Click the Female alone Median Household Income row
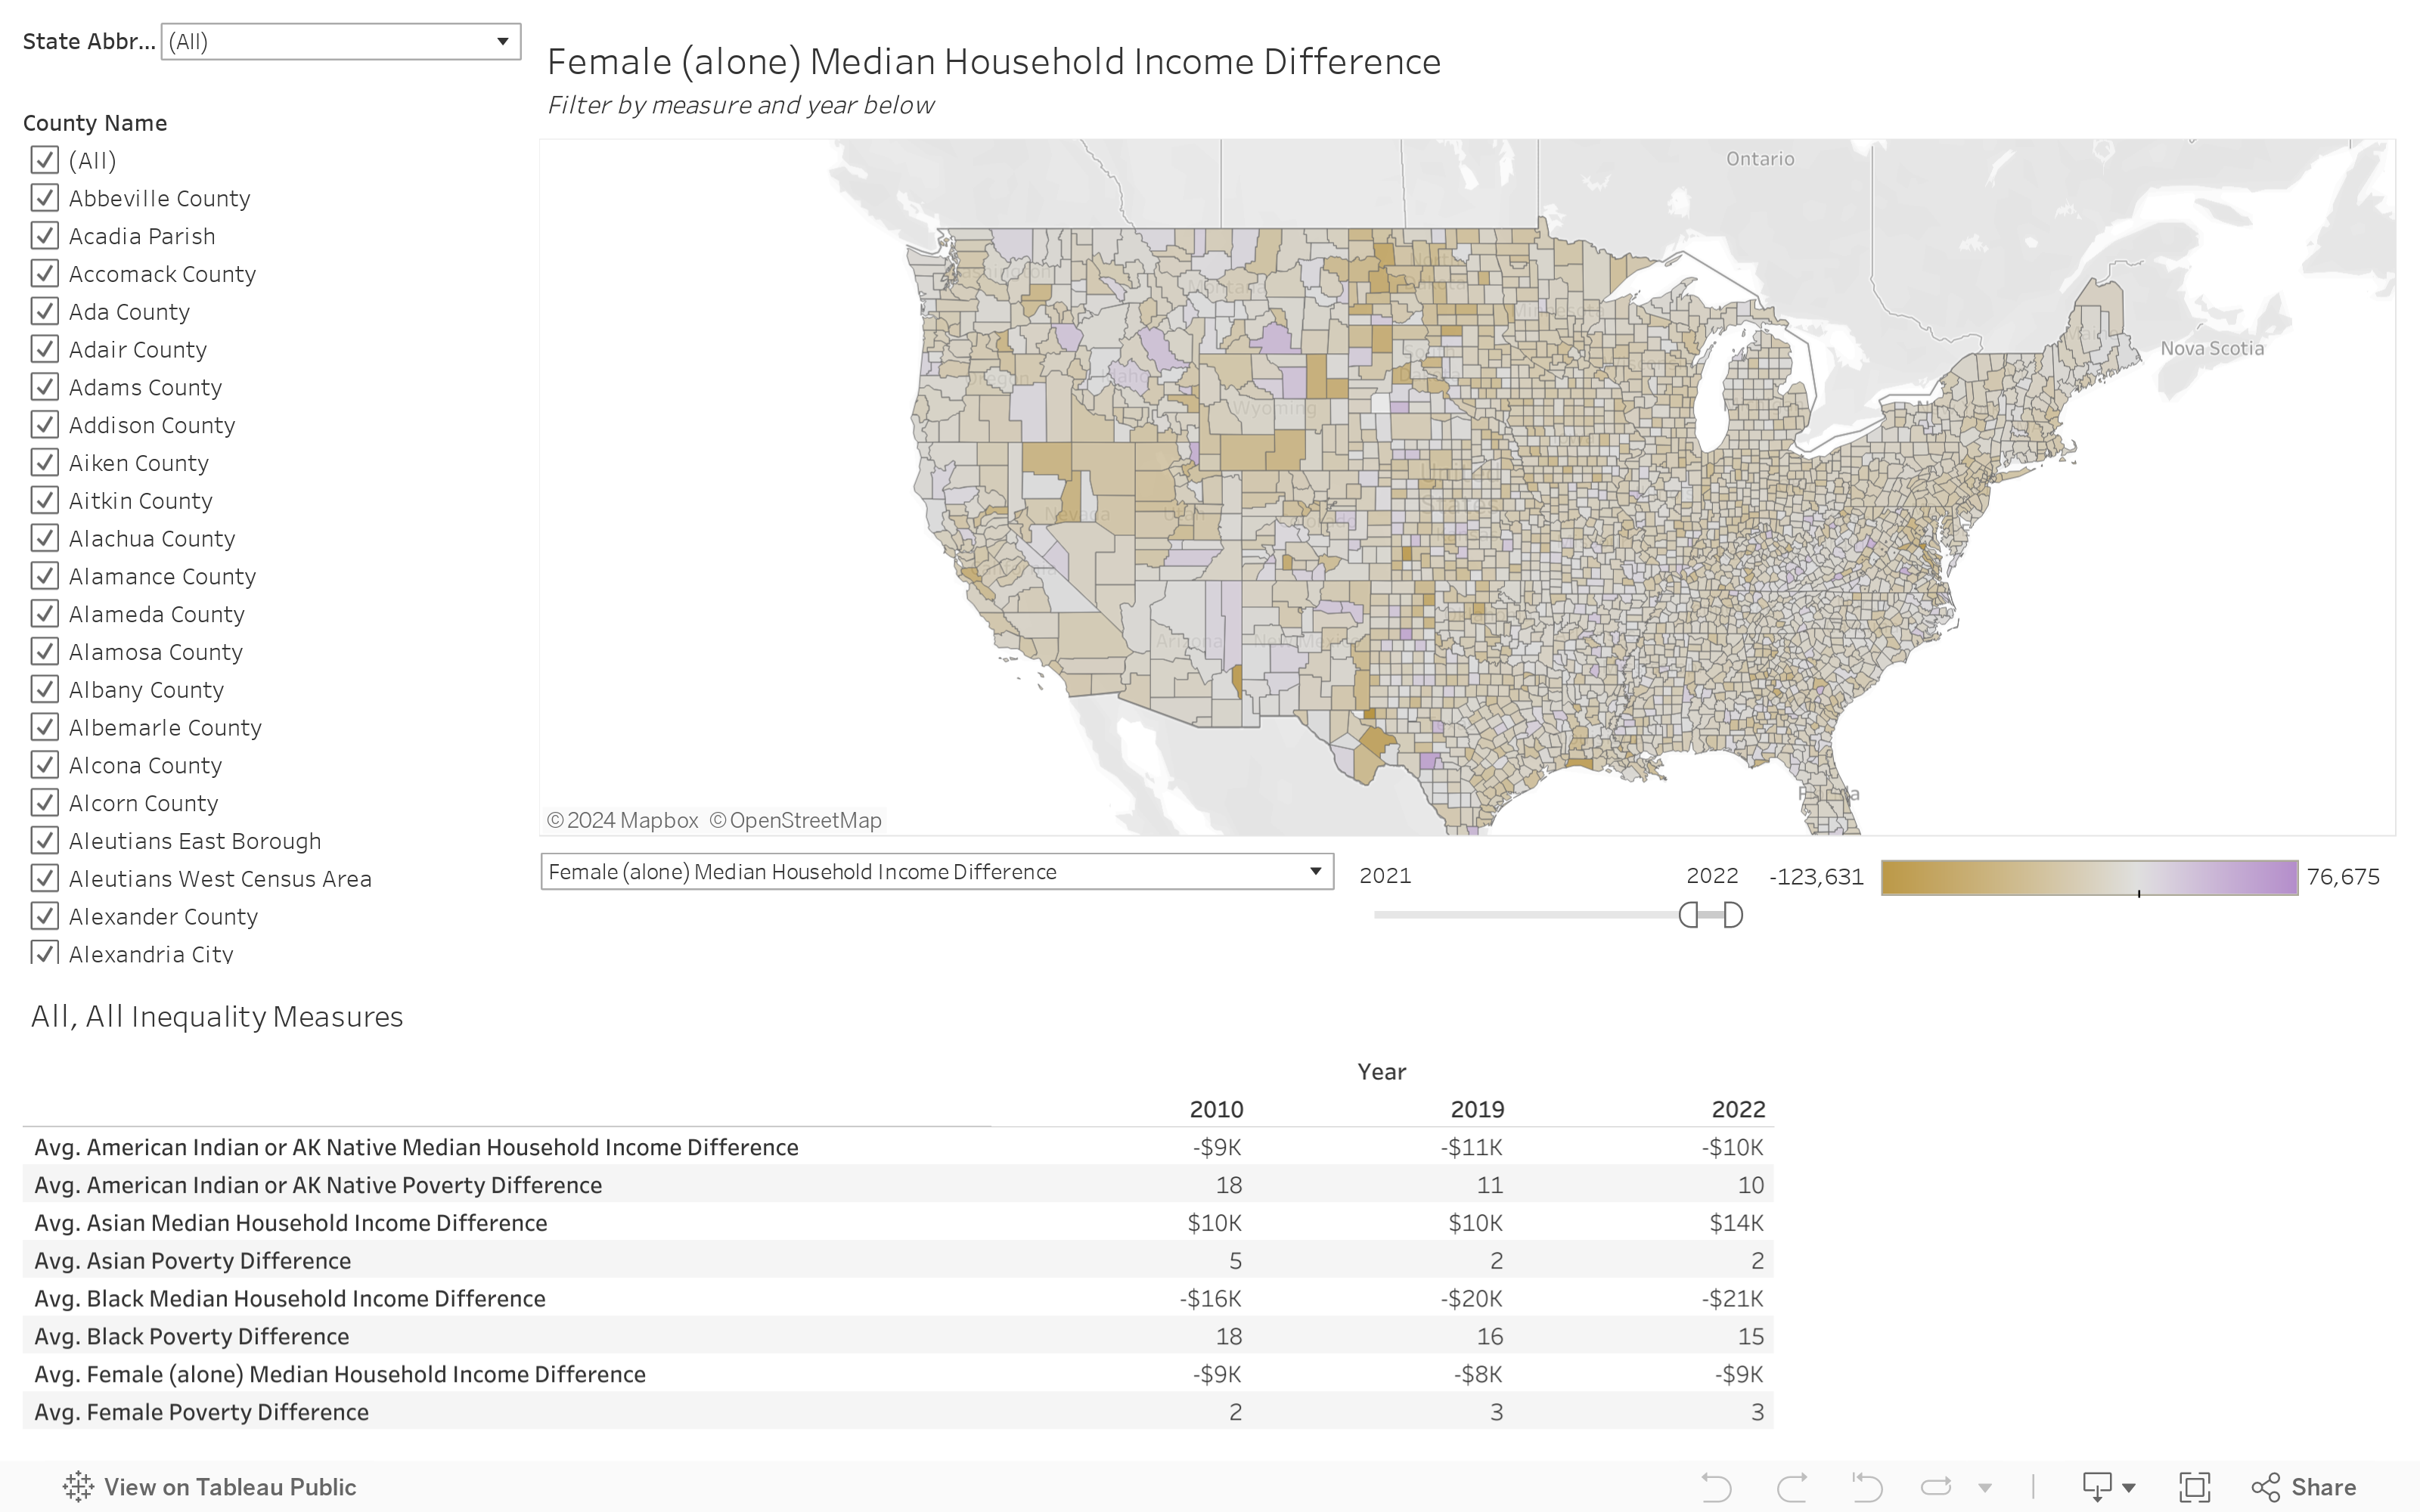 click(x=340, y=1374)
